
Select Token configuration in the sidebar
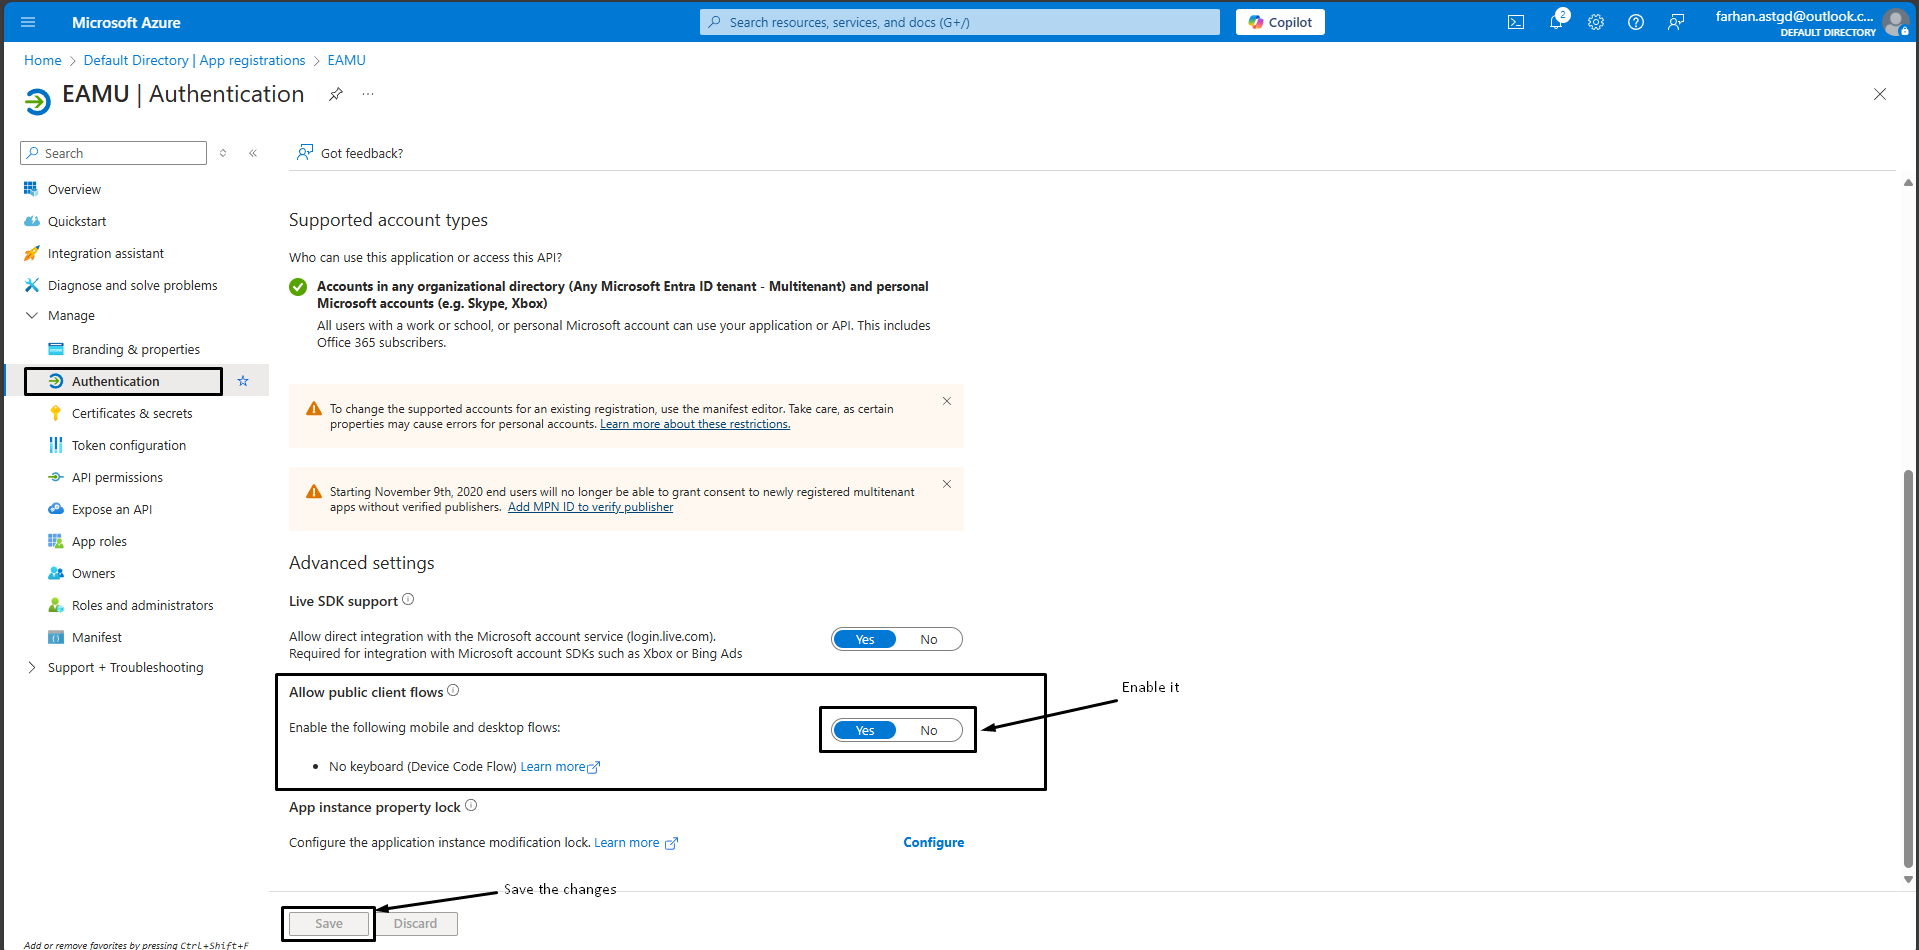point(128,445)
